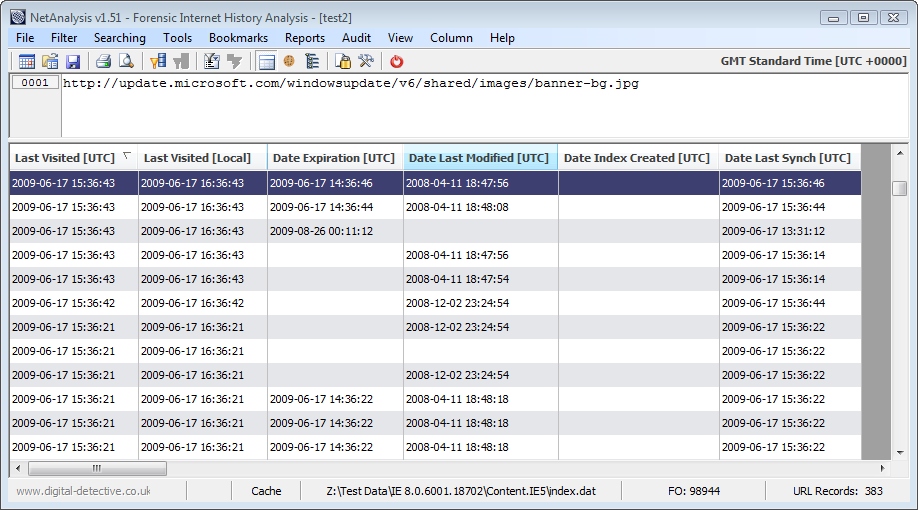
Task: Select expiration cell 2009-06-17 14:36:46
Action: [335, 183]
